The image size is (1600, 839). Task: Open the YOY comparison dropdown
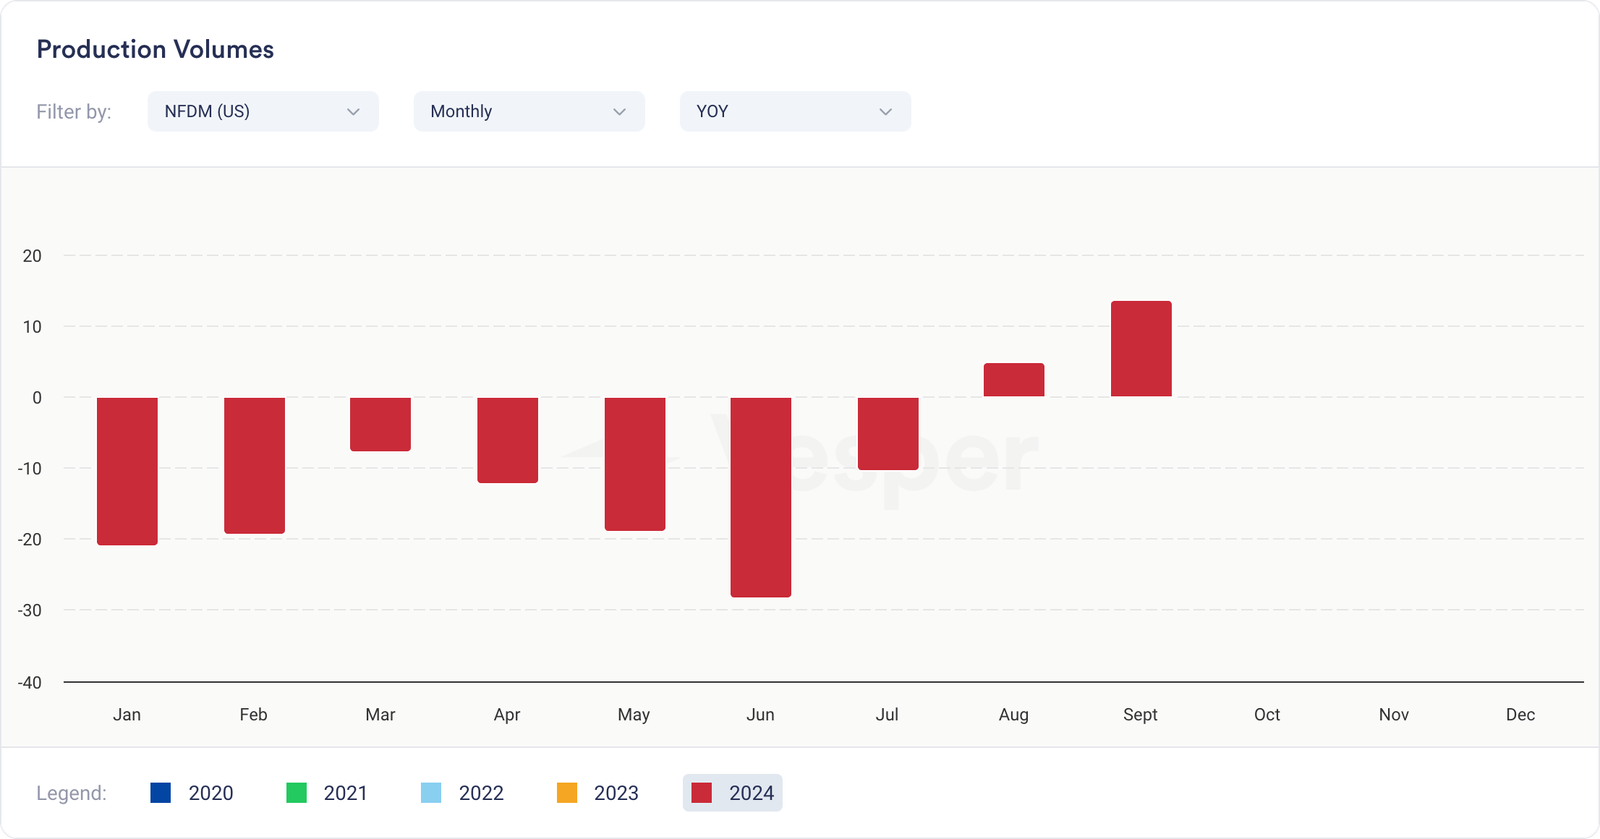794,111
